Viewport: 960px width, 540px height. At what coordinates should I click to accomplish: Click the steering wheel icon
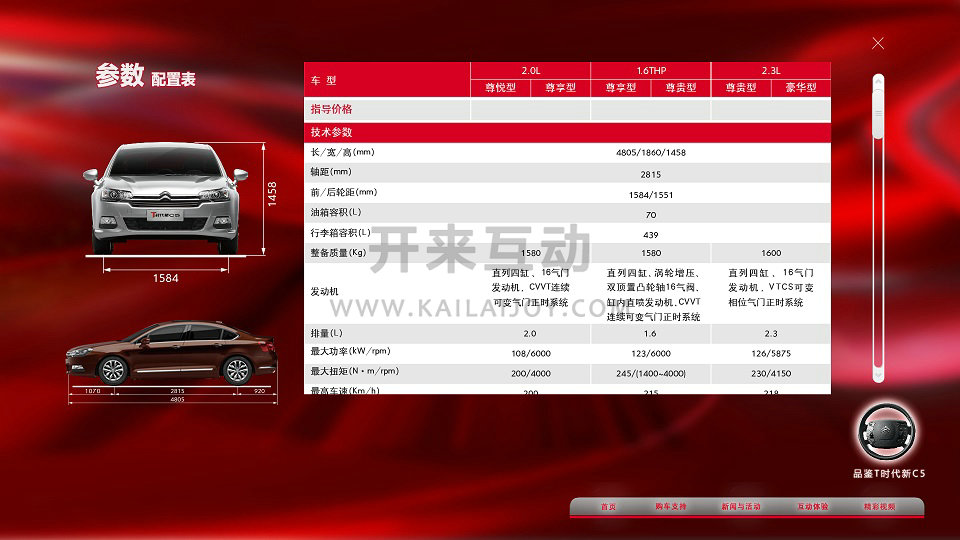coord(887,432)
